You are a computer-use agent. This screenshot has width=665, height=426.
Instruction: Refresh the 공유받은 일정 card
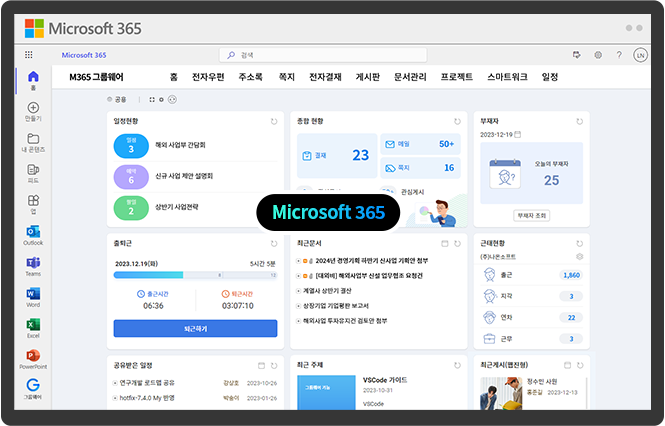coord(274,366)
